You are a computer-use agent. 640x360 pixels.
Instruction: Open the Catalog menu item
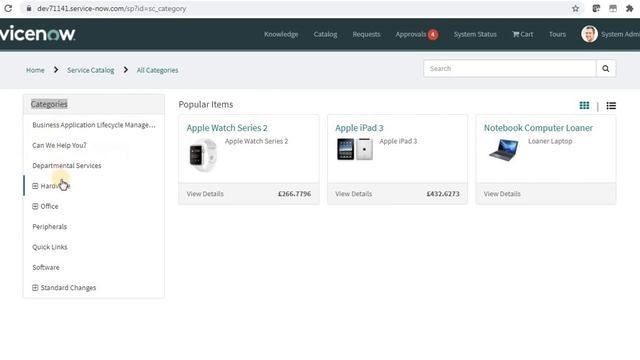(325, 34)
